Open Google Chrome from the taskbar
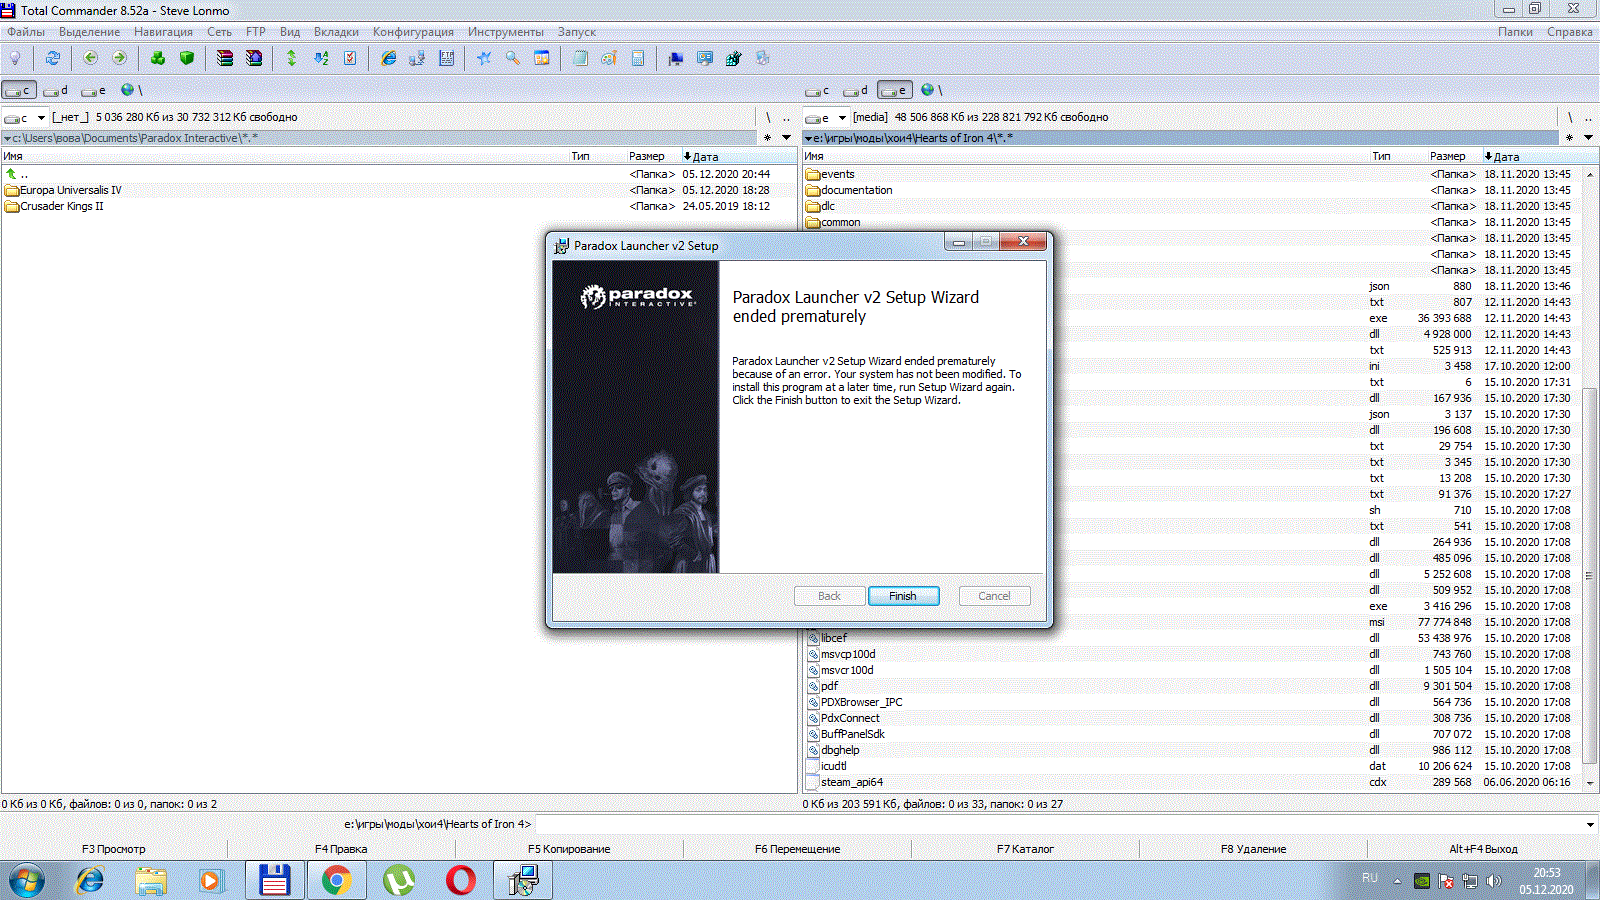This screenshot has width=1600, height=900. pos(336,880)
